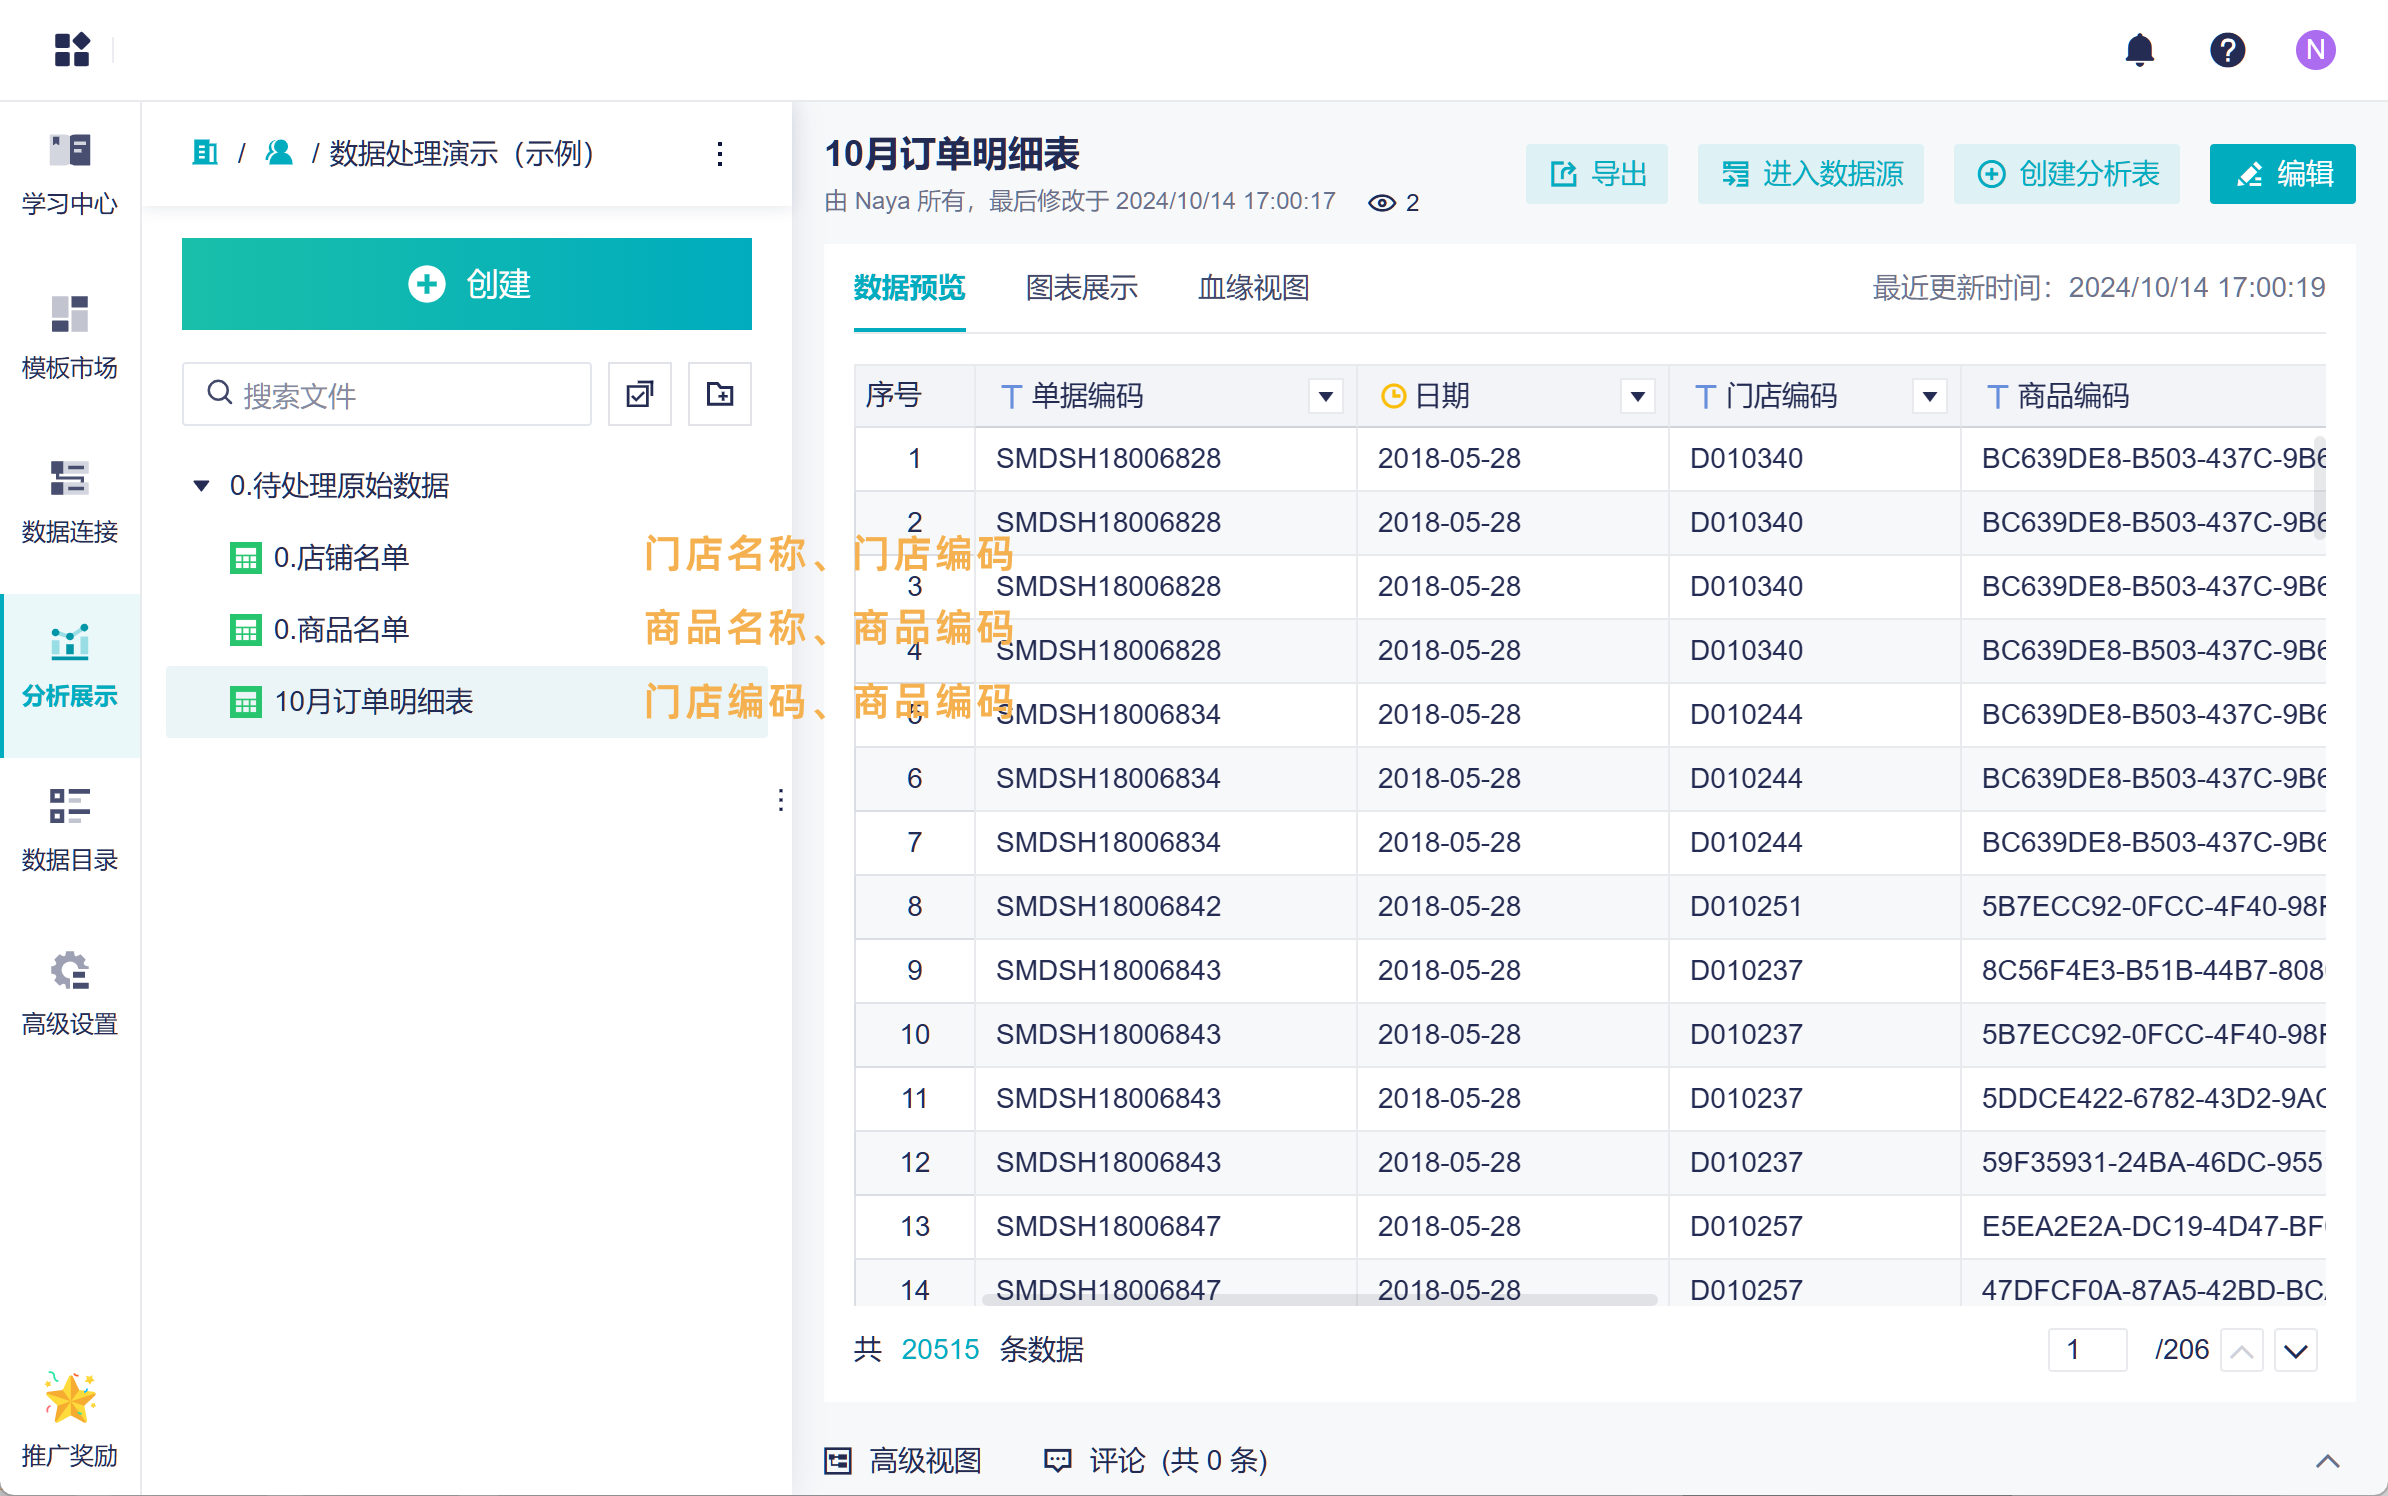2388x1496 pixels.
Task: Collapse the 0.待处理原始数据 folder
Action: 201,486
